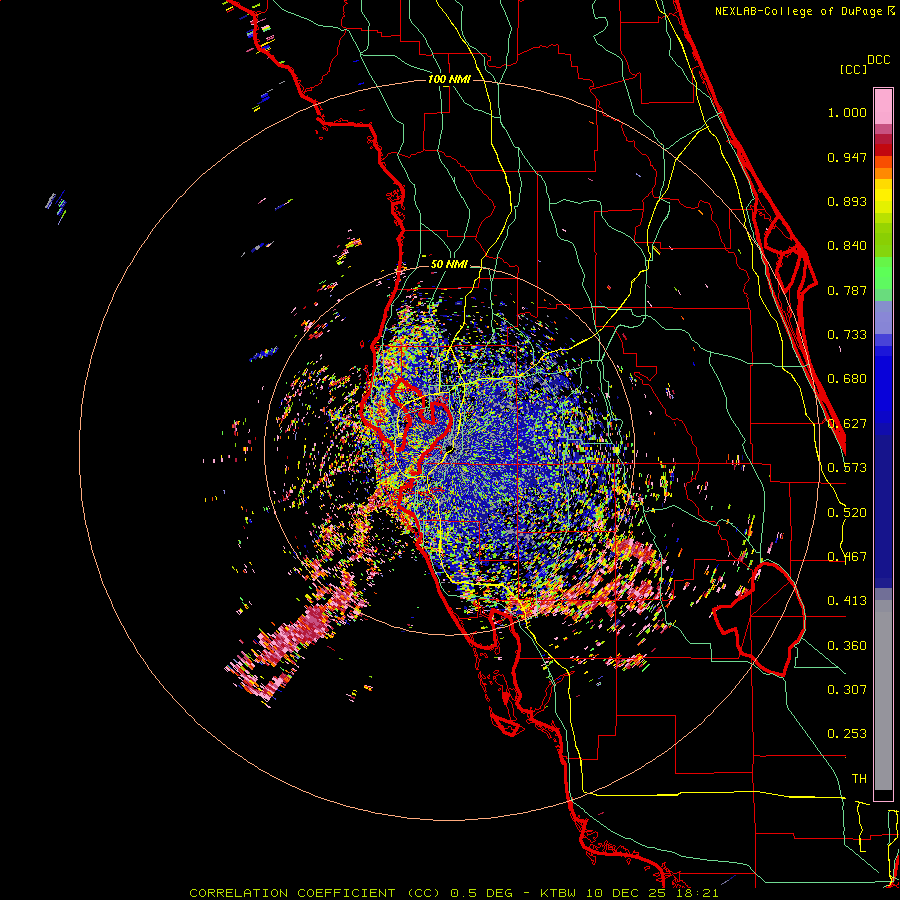Click the 0.733 scale value

(847, 335)
